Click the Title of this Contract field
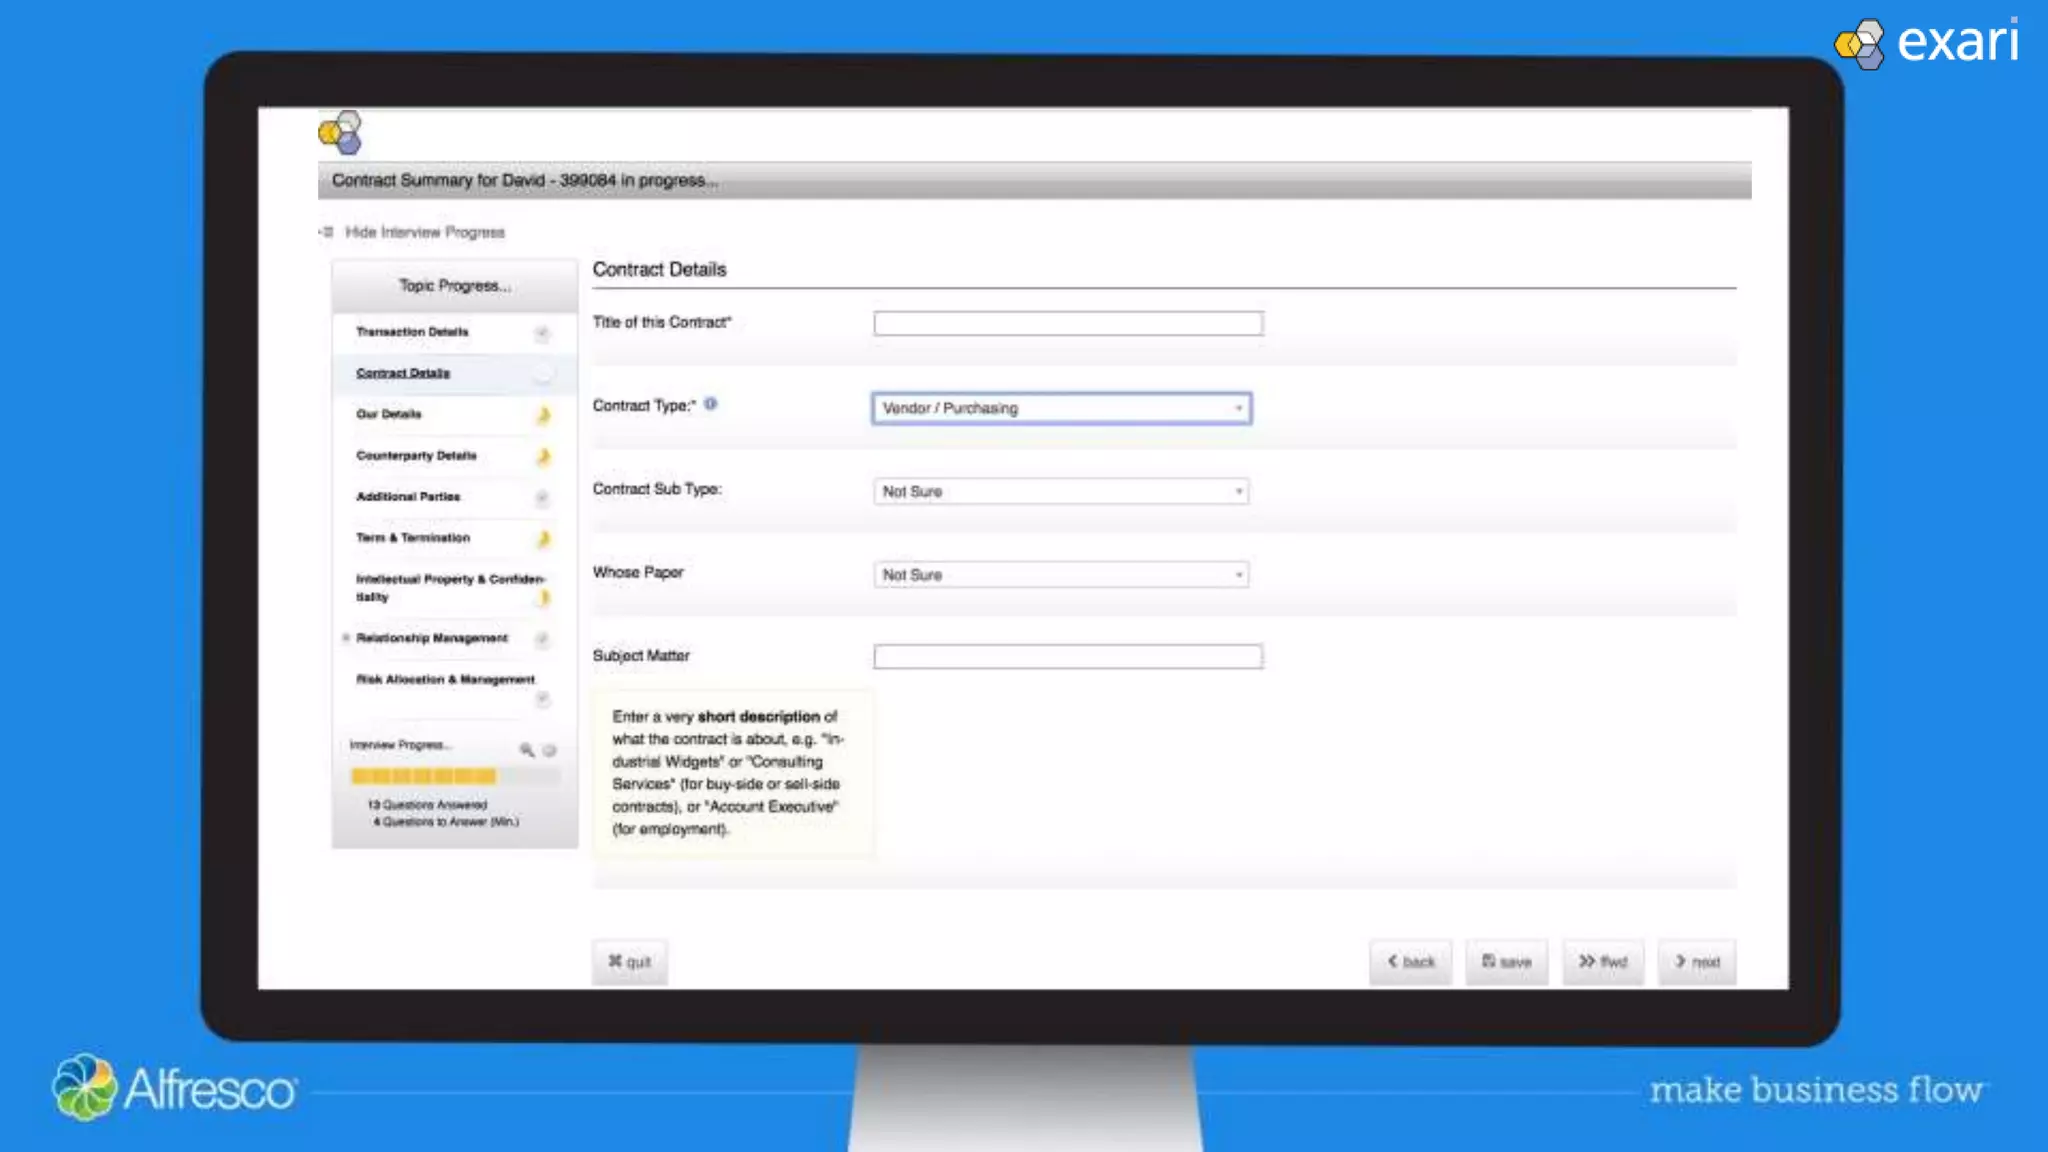This screenshot has width=2048, height=1152. coord(1067,323)
